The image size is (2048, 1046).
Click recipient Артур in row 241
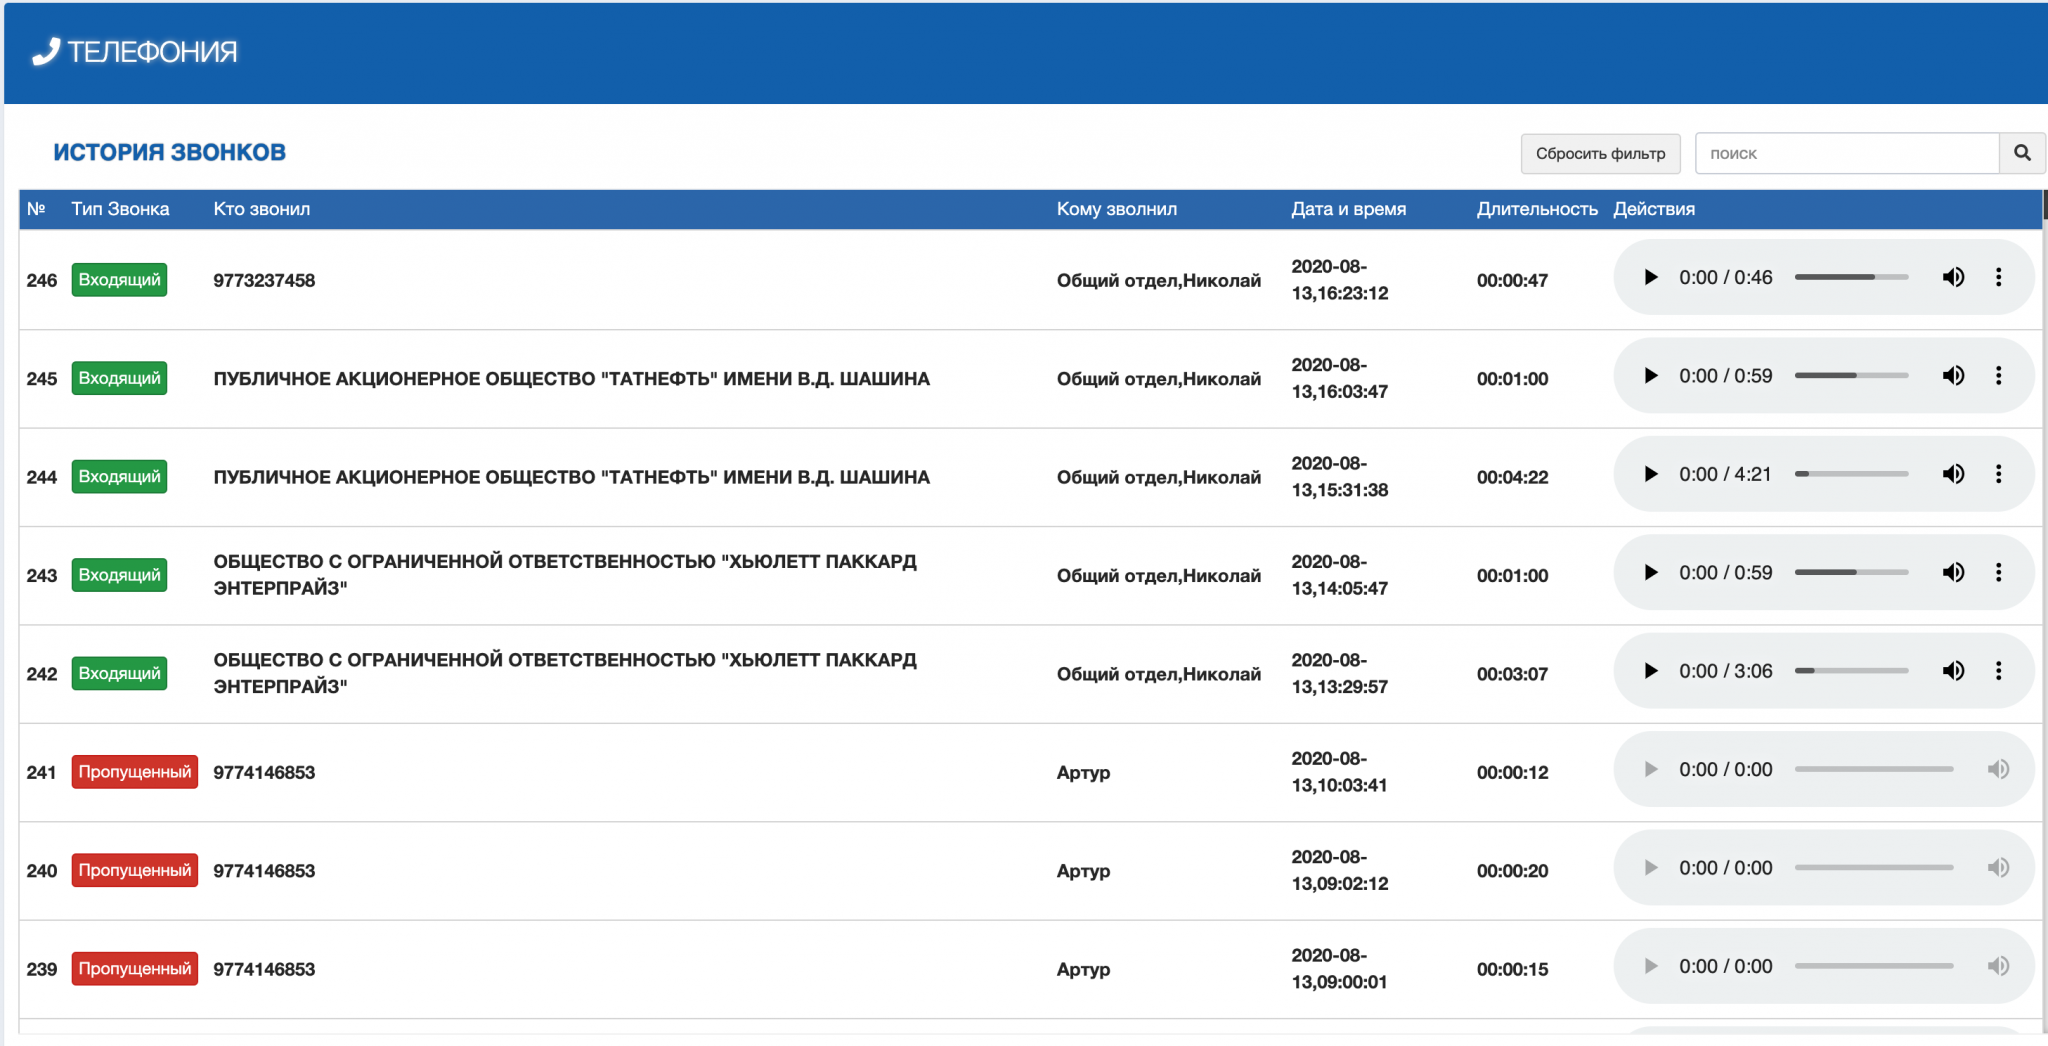[1083, 772]
